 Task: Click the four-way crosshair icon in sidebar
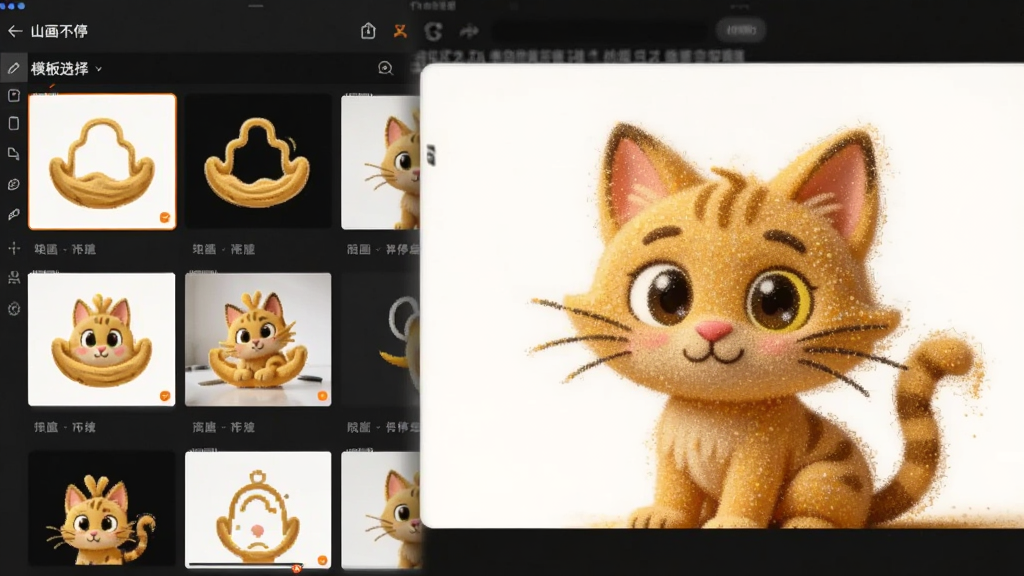point(14,248)
